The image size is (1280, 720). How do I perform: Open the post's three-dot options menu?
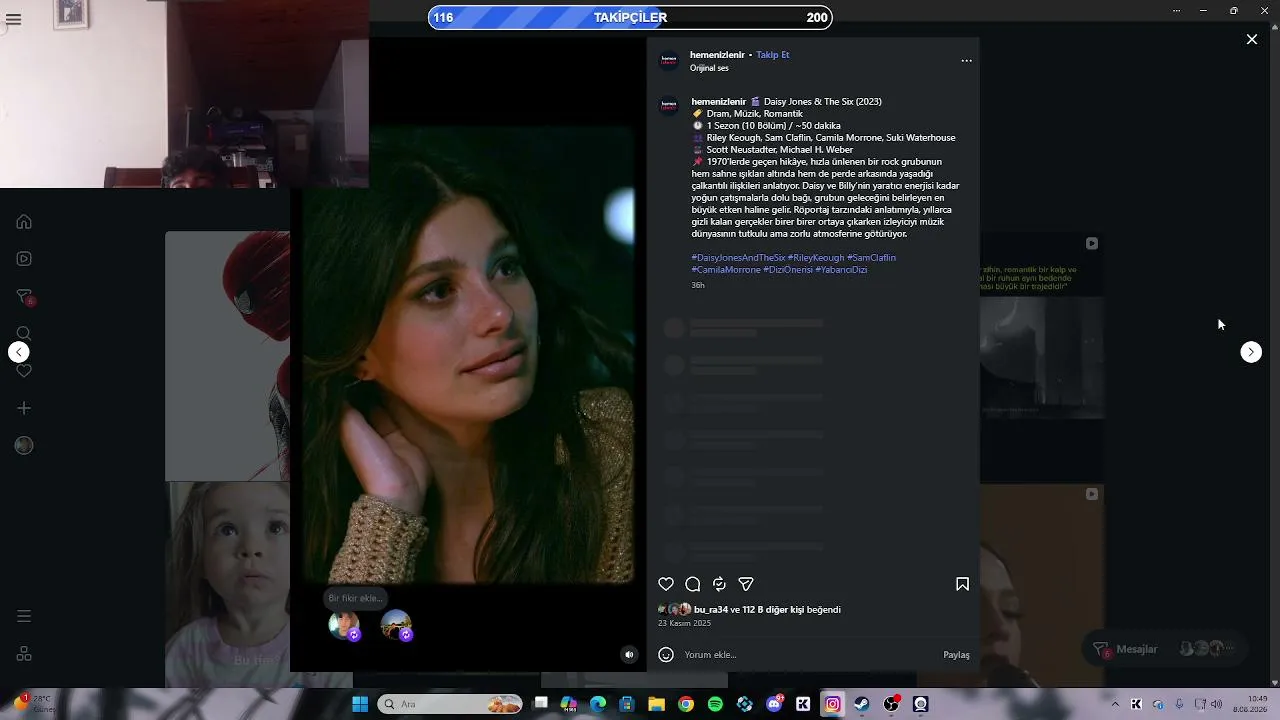click(966, 61)
